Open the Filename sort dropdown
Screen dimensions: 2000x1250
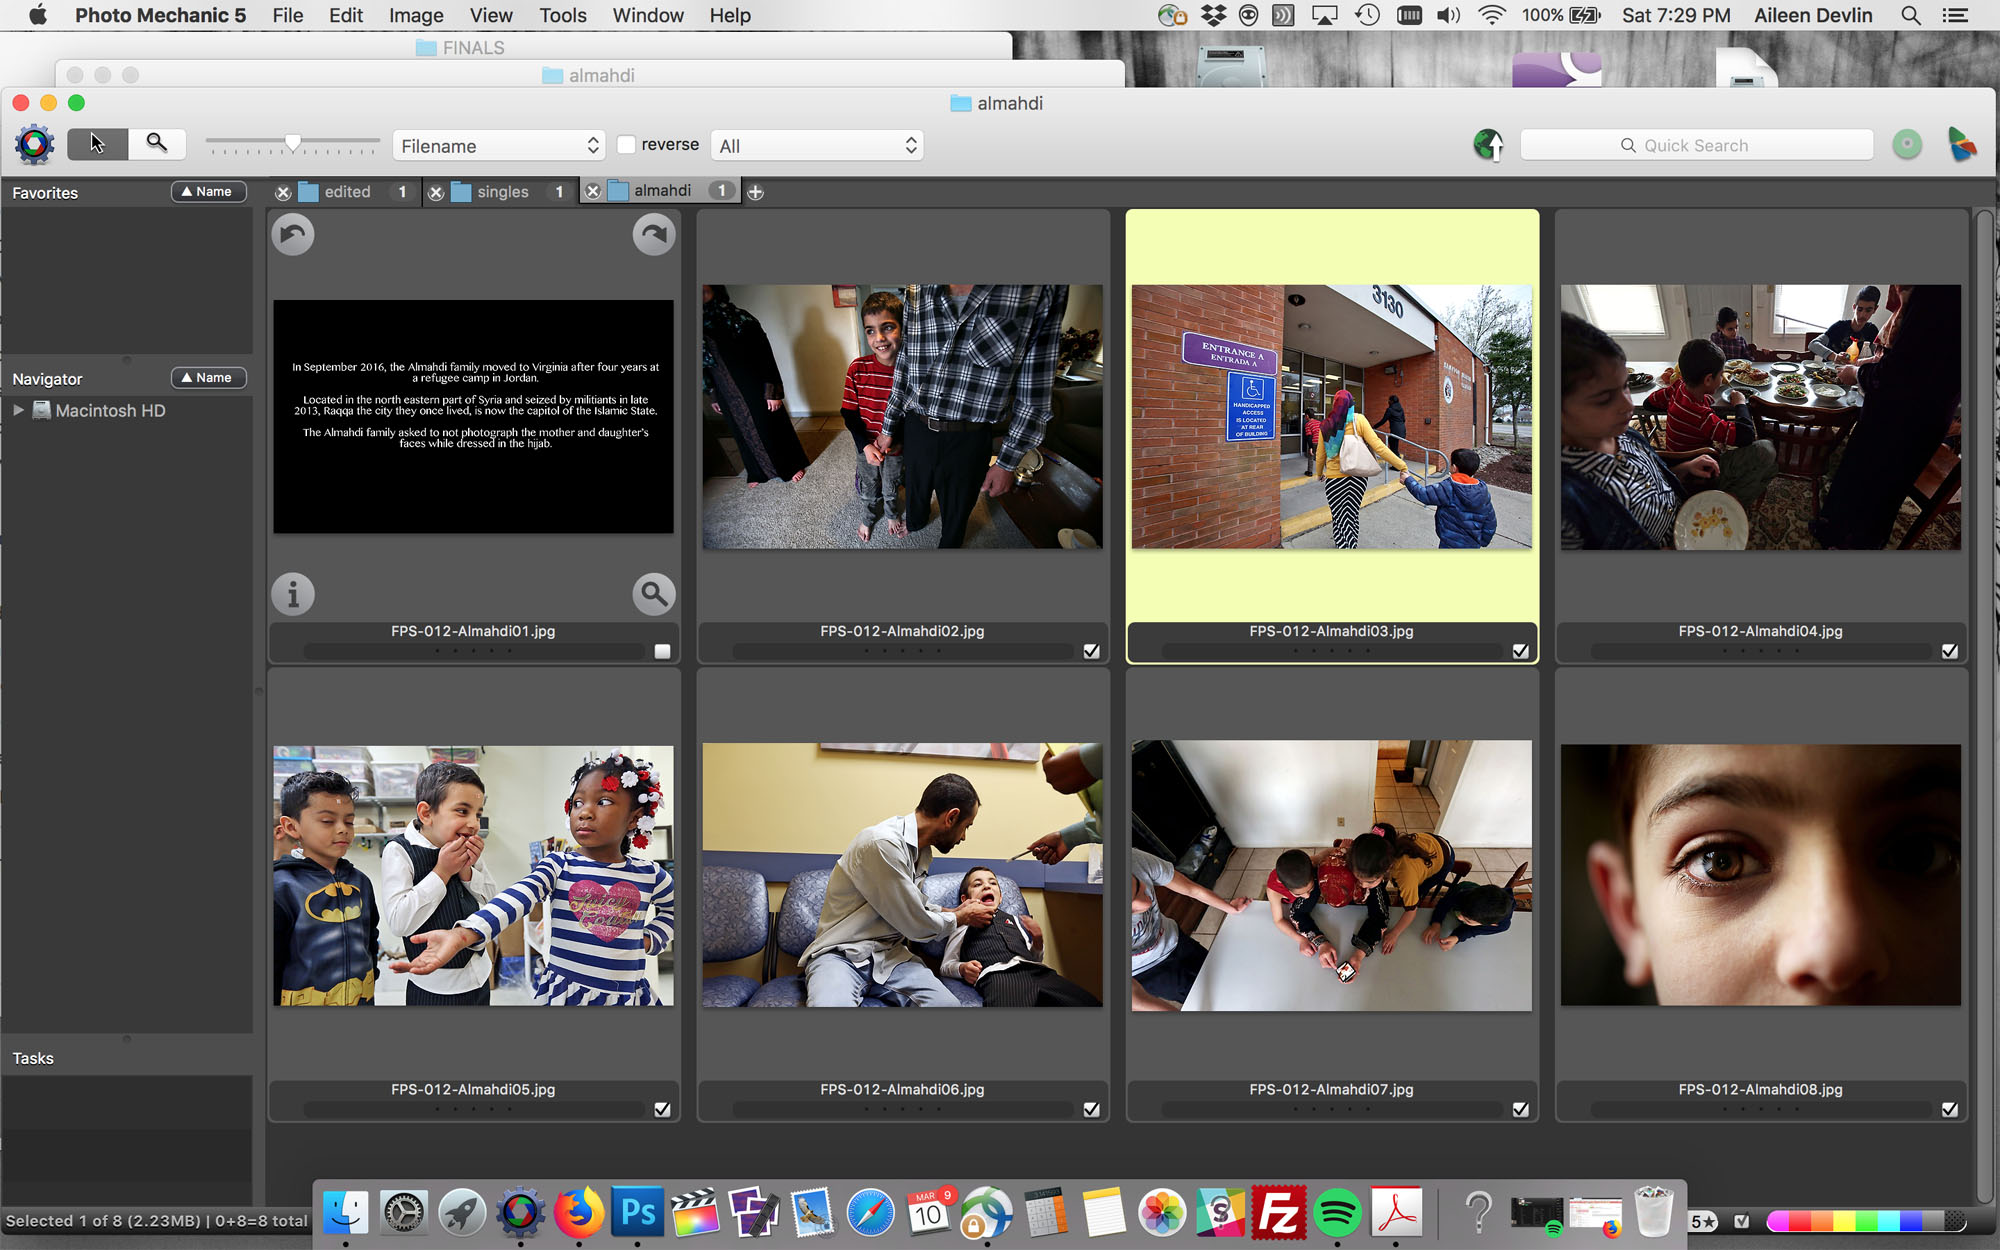coord(499,146)
